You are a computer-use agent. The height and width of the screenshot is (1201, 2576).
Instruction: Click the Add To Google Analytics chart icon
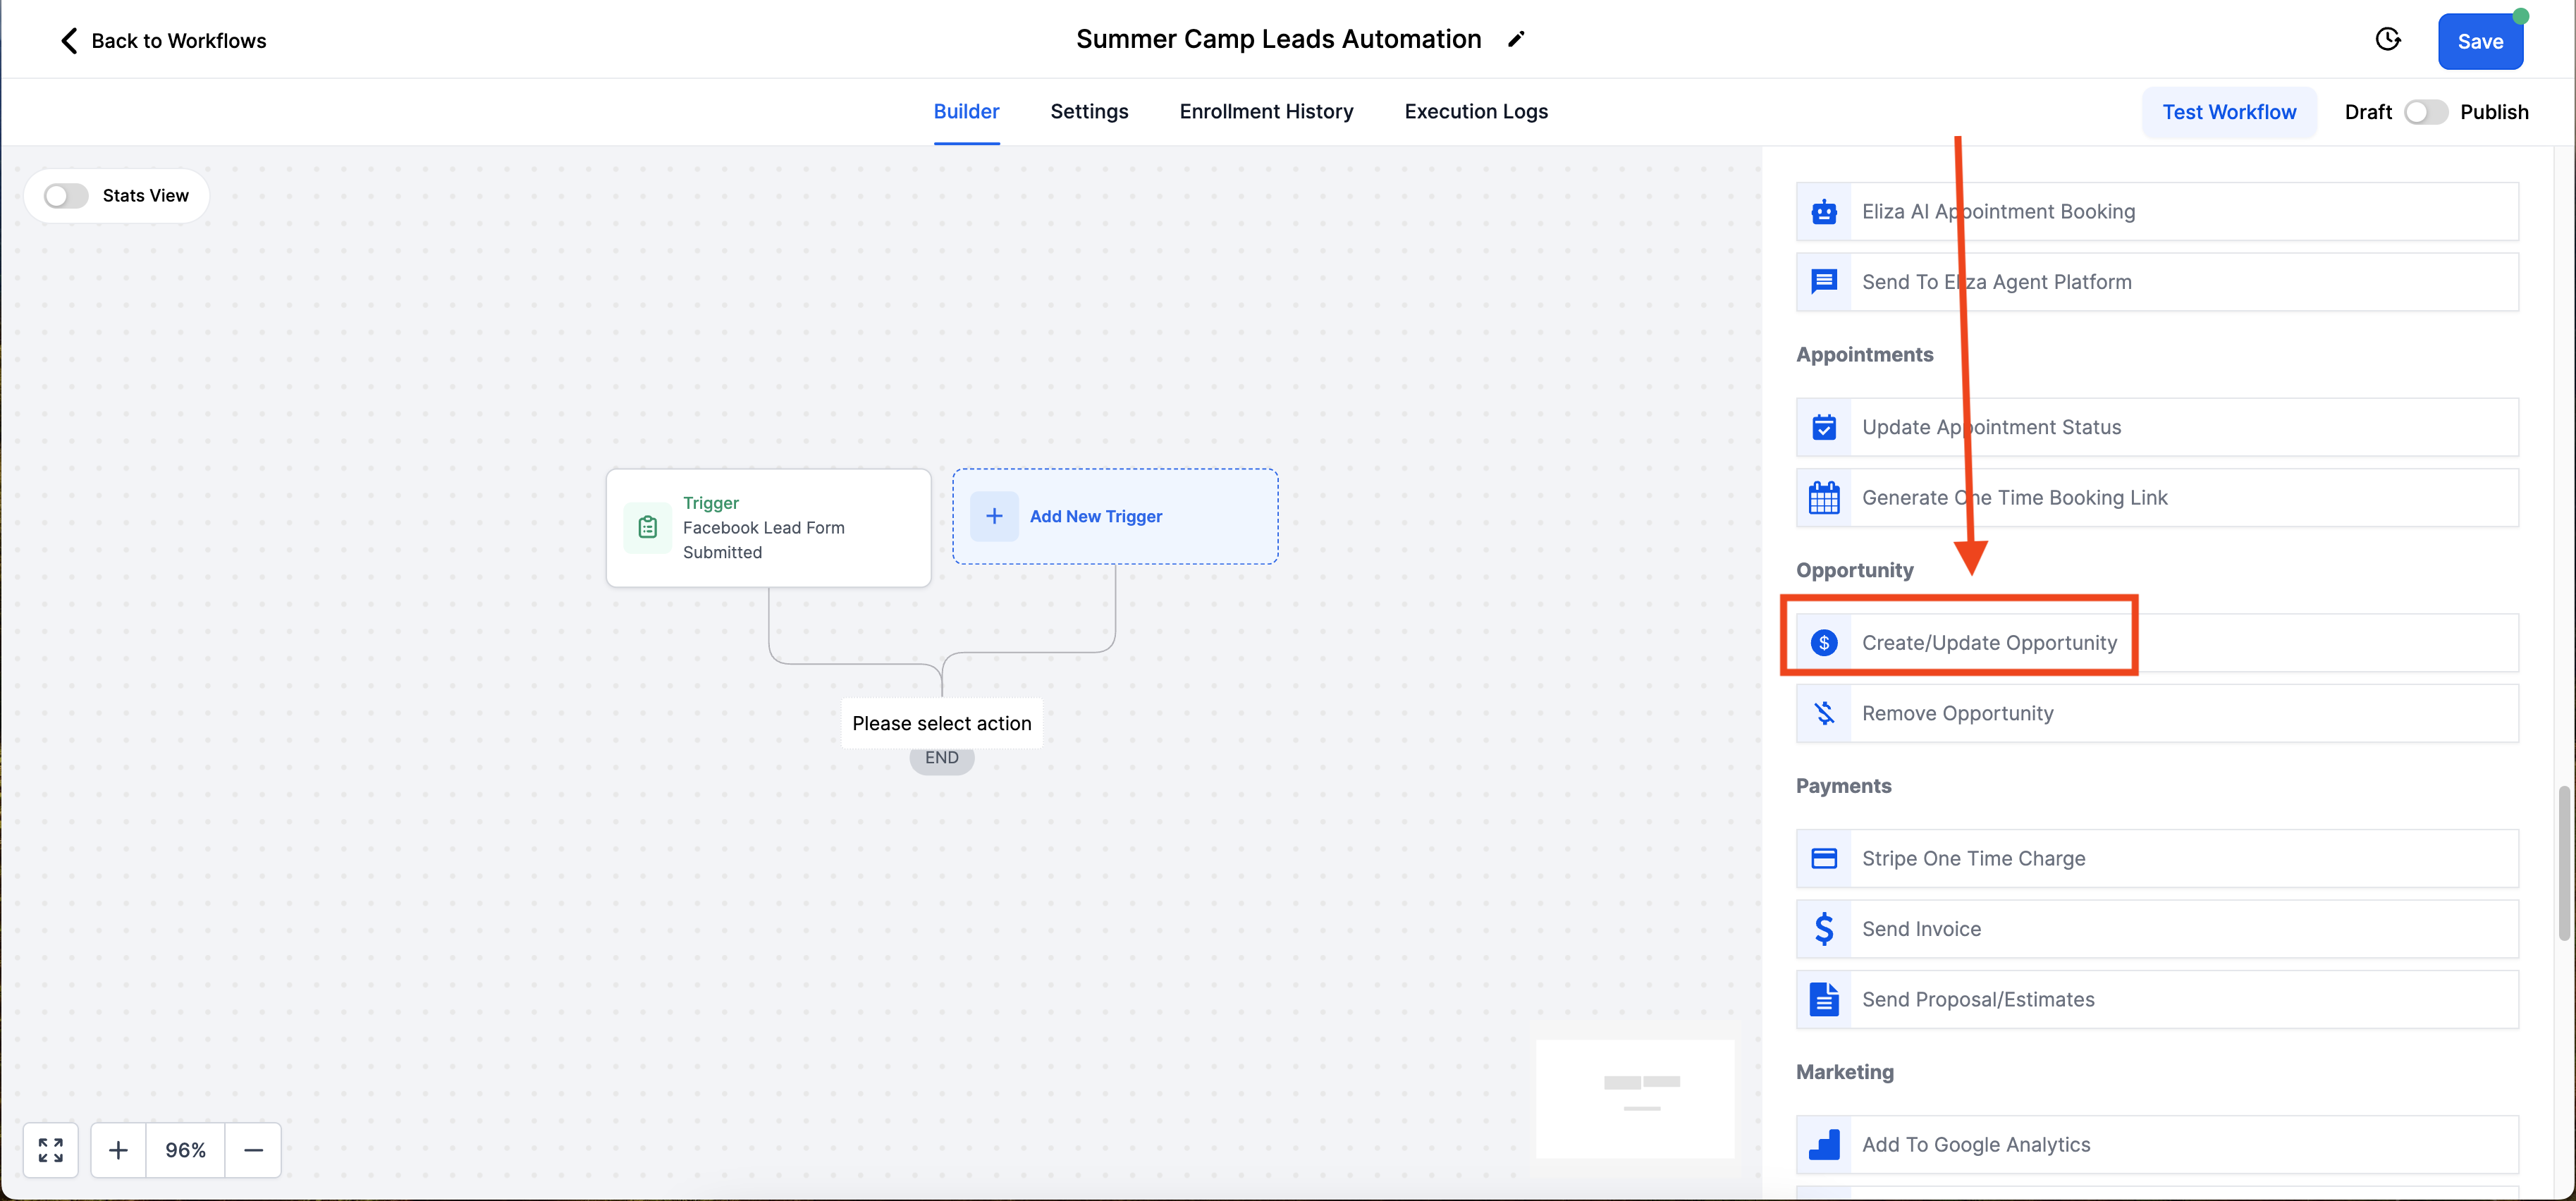tap(1824, 1144)
